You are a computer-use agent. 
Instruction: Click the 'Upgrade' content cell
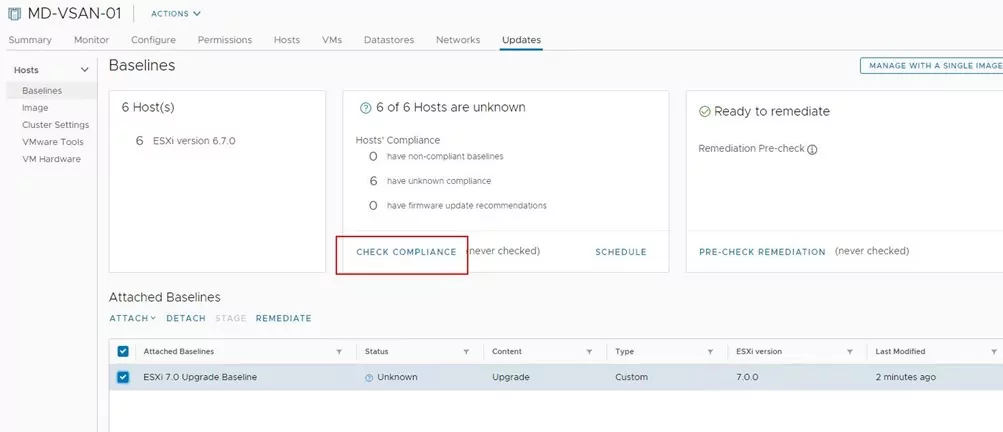511,378
